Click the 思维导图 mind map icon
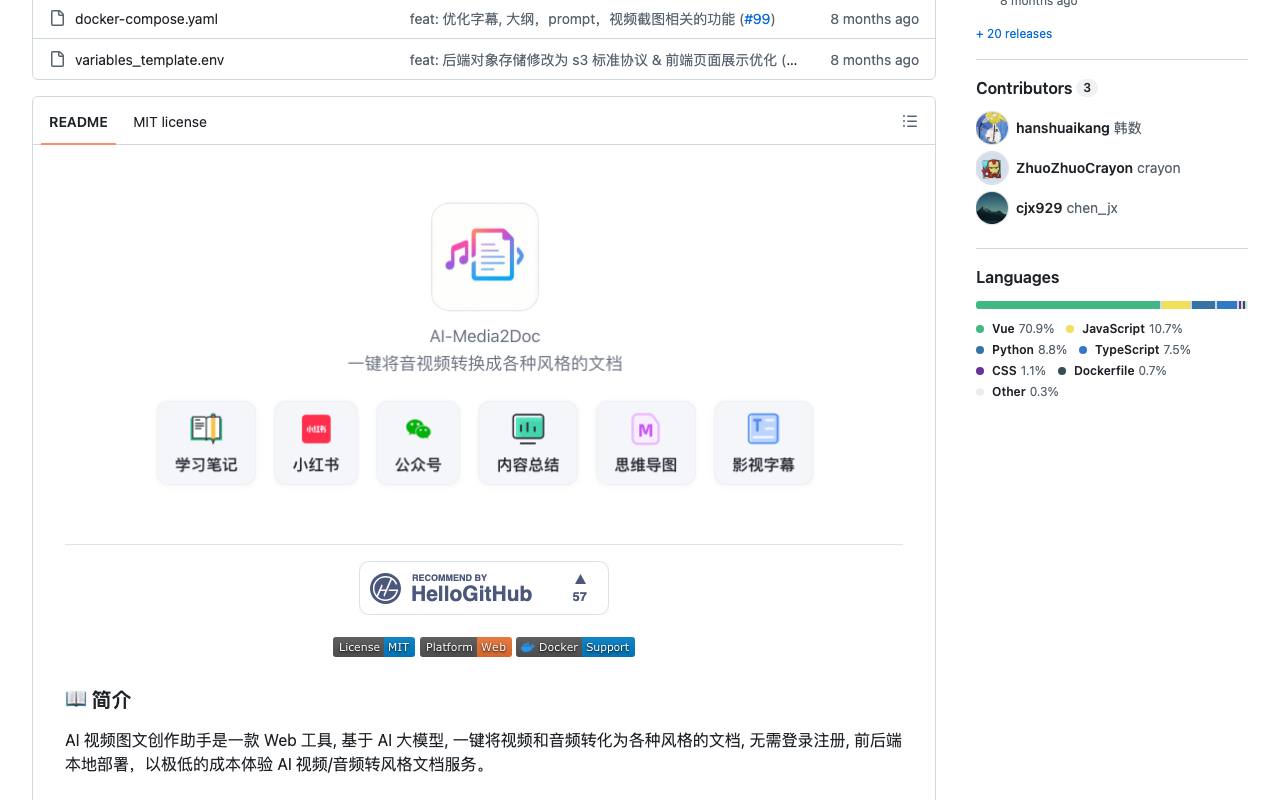 click(x=646, y=429)
